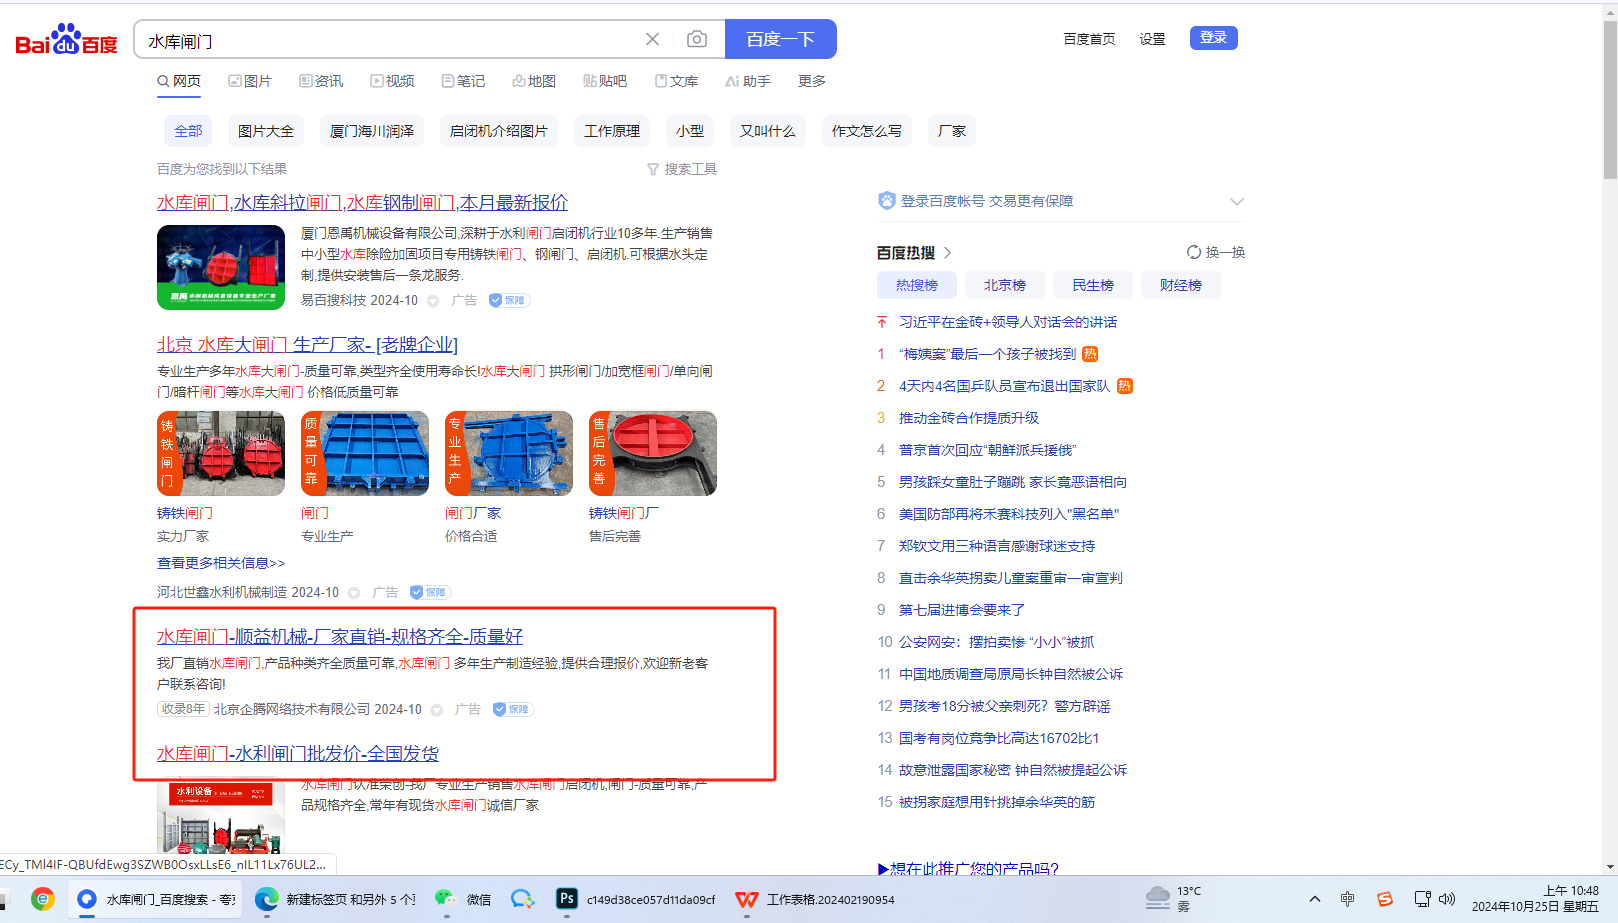Open image search via the camera icon
This screenshot has width=1618, height=923.
tap(697, 39)
